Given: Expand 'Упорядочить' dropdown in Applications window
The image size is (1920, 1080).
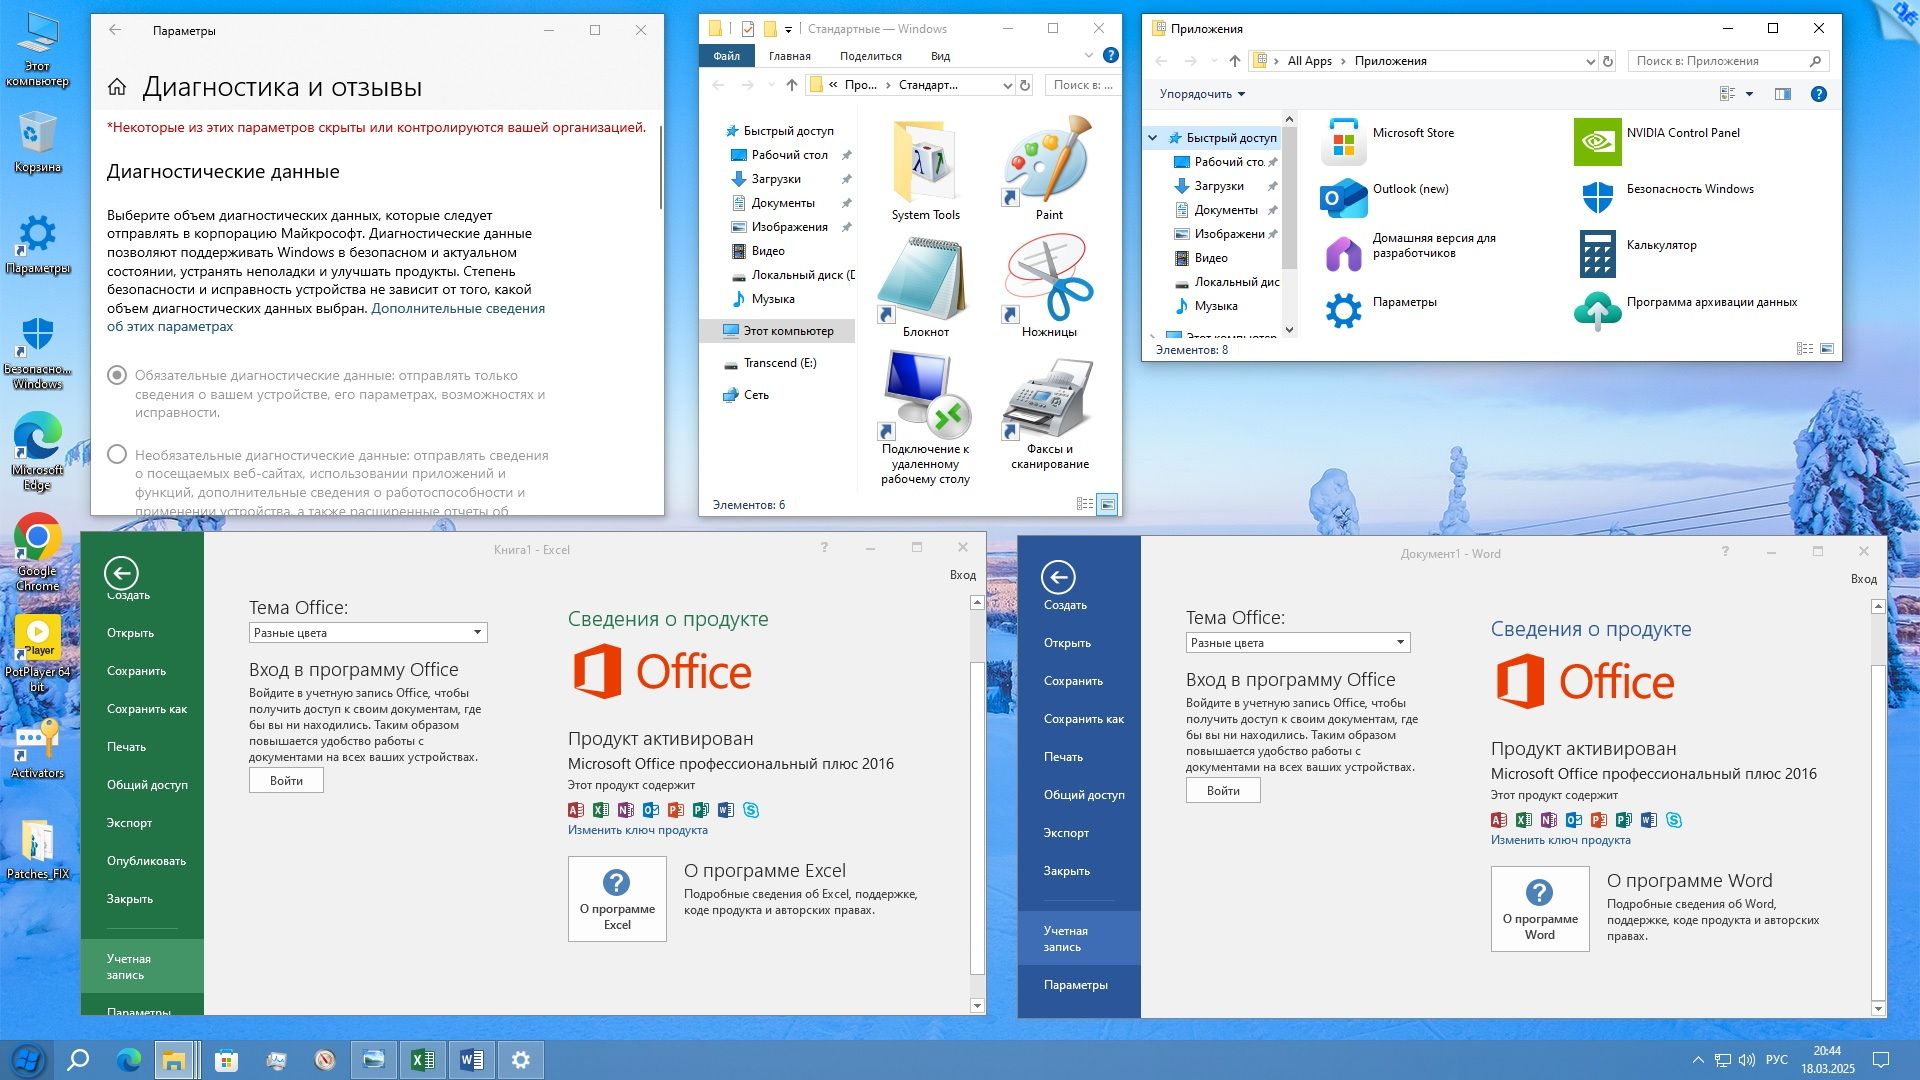Looking at the screenshot, I should (1202, 94).
